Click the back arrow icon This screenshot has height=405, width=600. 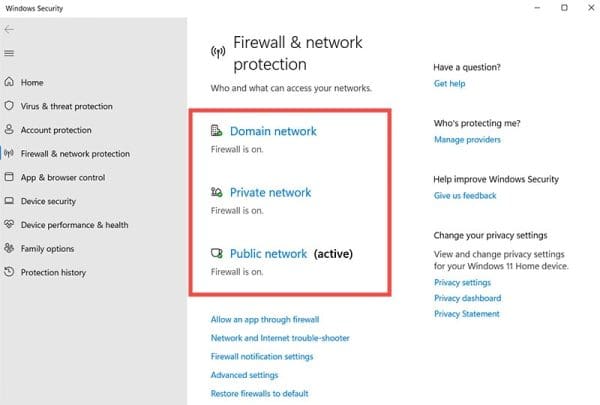[x=9, y=29]
